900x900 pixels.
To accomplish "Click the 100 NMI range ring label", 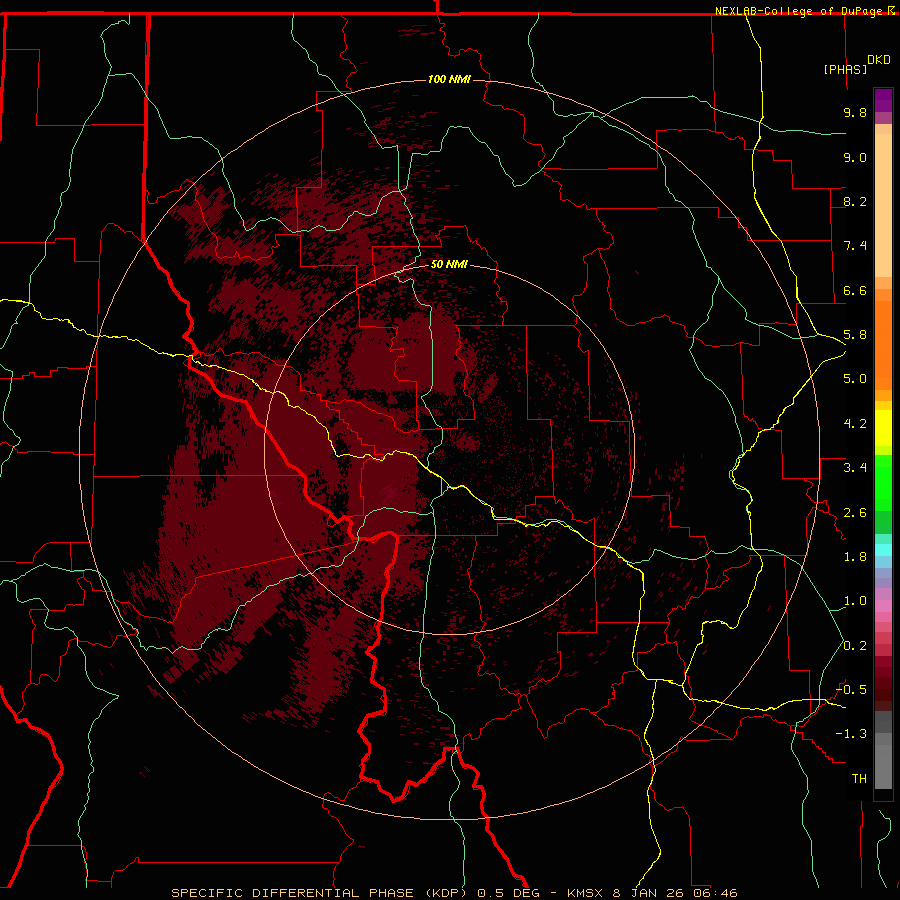I will coord(449,79).
